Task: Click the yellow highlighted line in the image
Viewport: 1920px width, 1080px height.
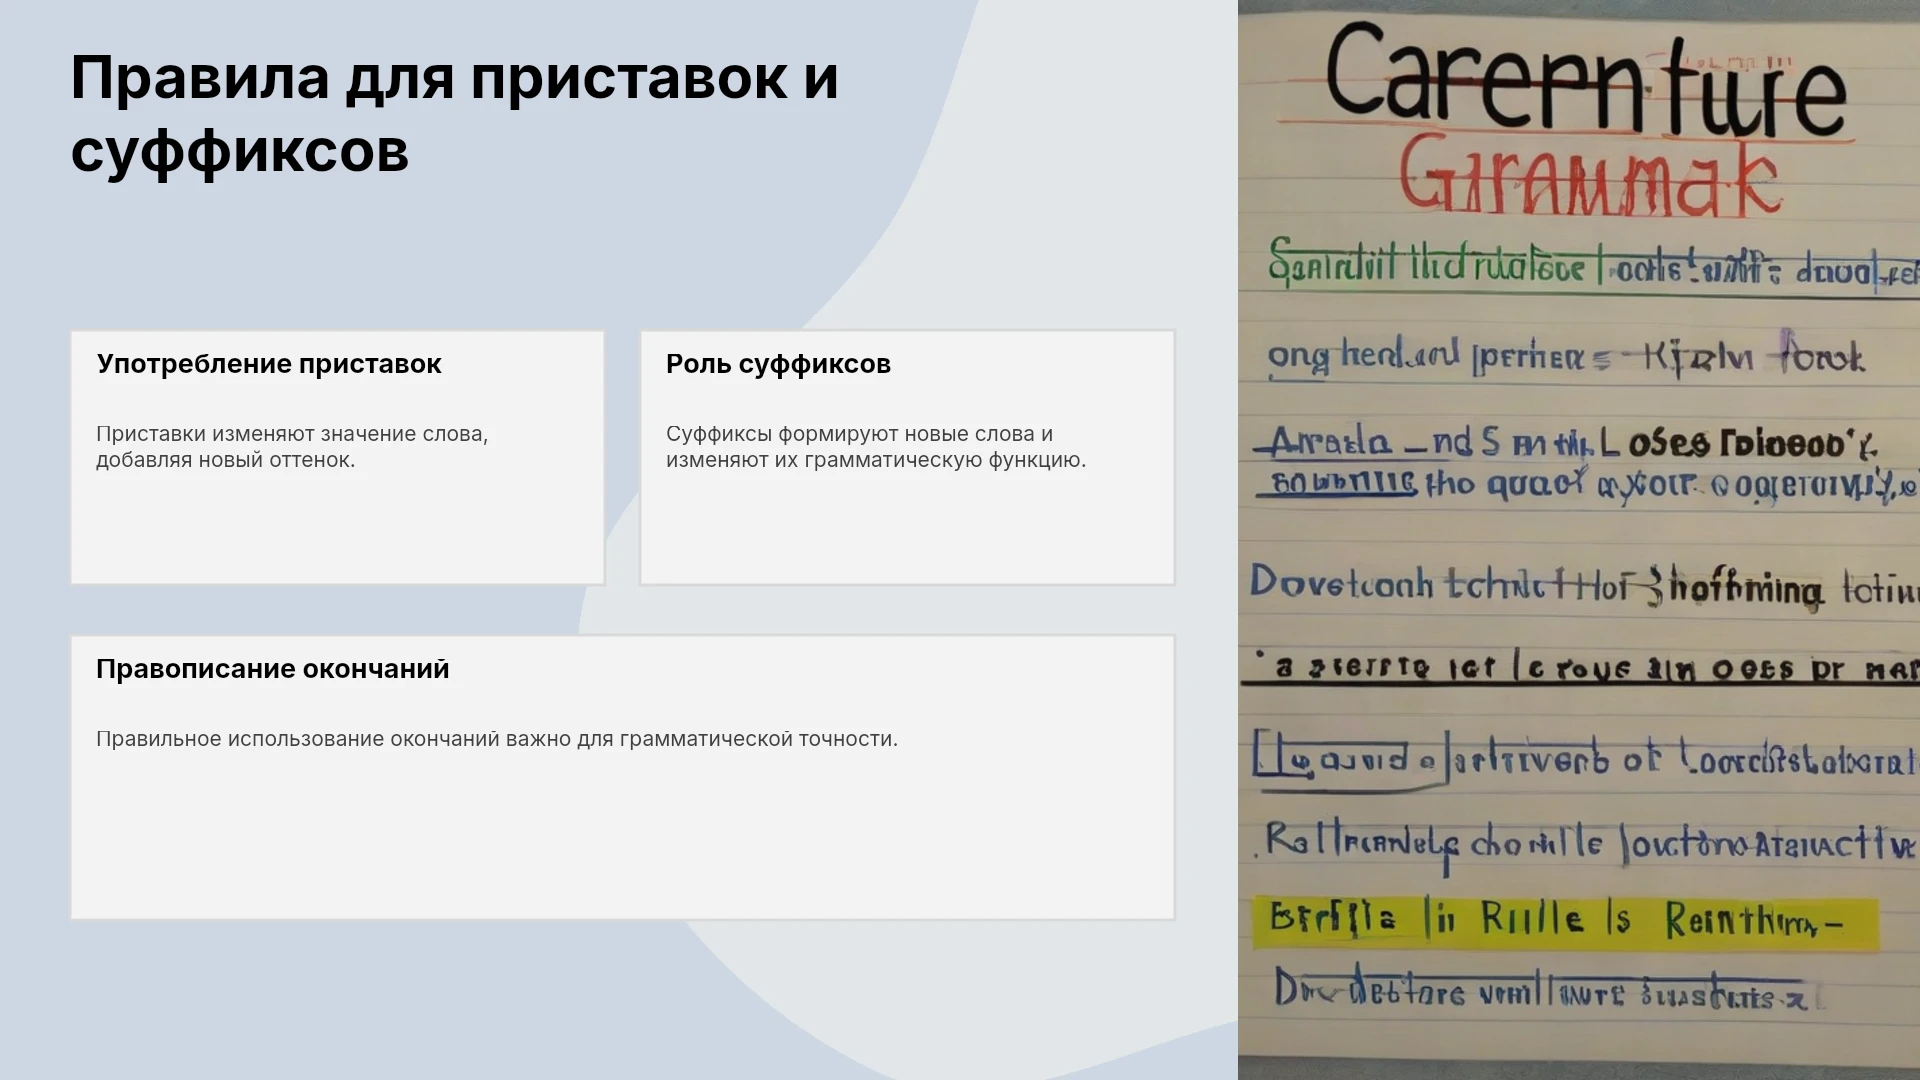Action: pos(1565,922)
